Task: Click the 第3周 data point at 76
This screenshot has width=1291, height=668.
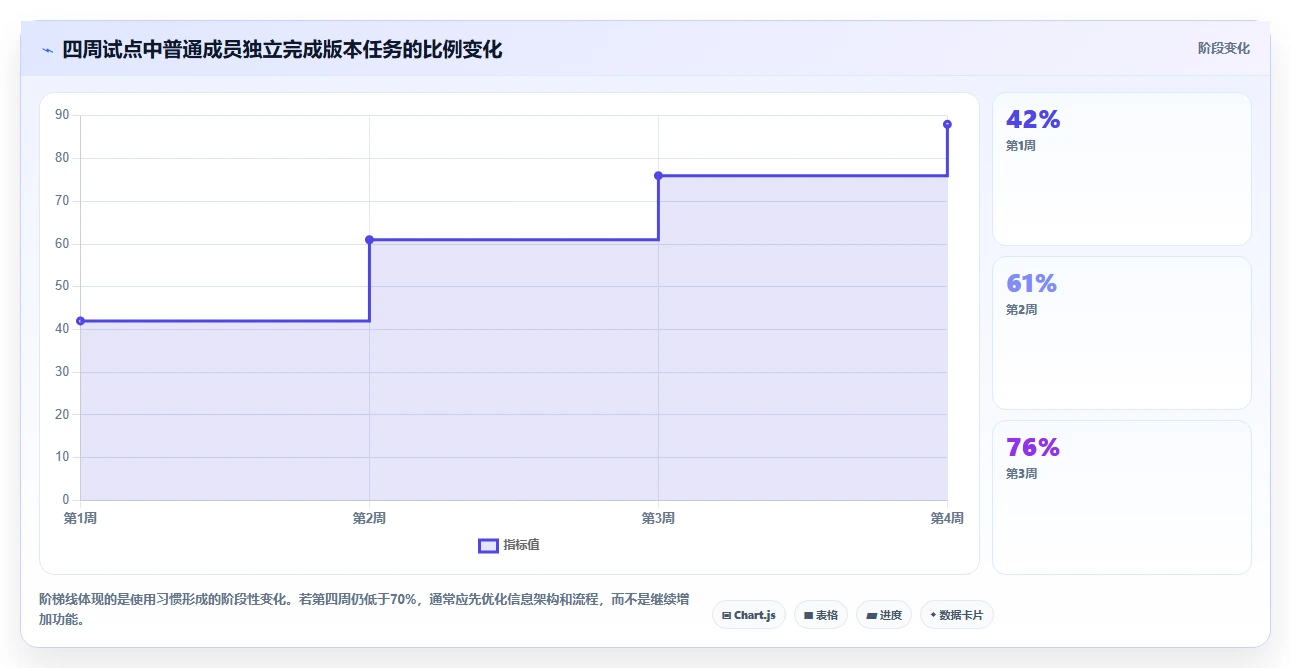Action: (658, 176)
